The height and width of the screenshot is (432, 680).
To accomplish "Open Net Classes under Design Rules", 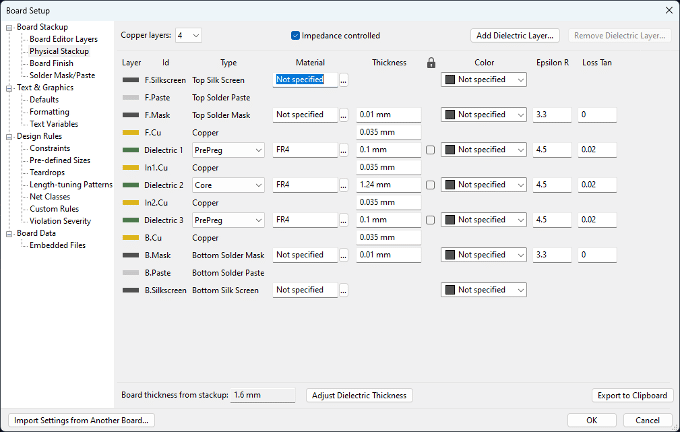I will coord(51,197).
